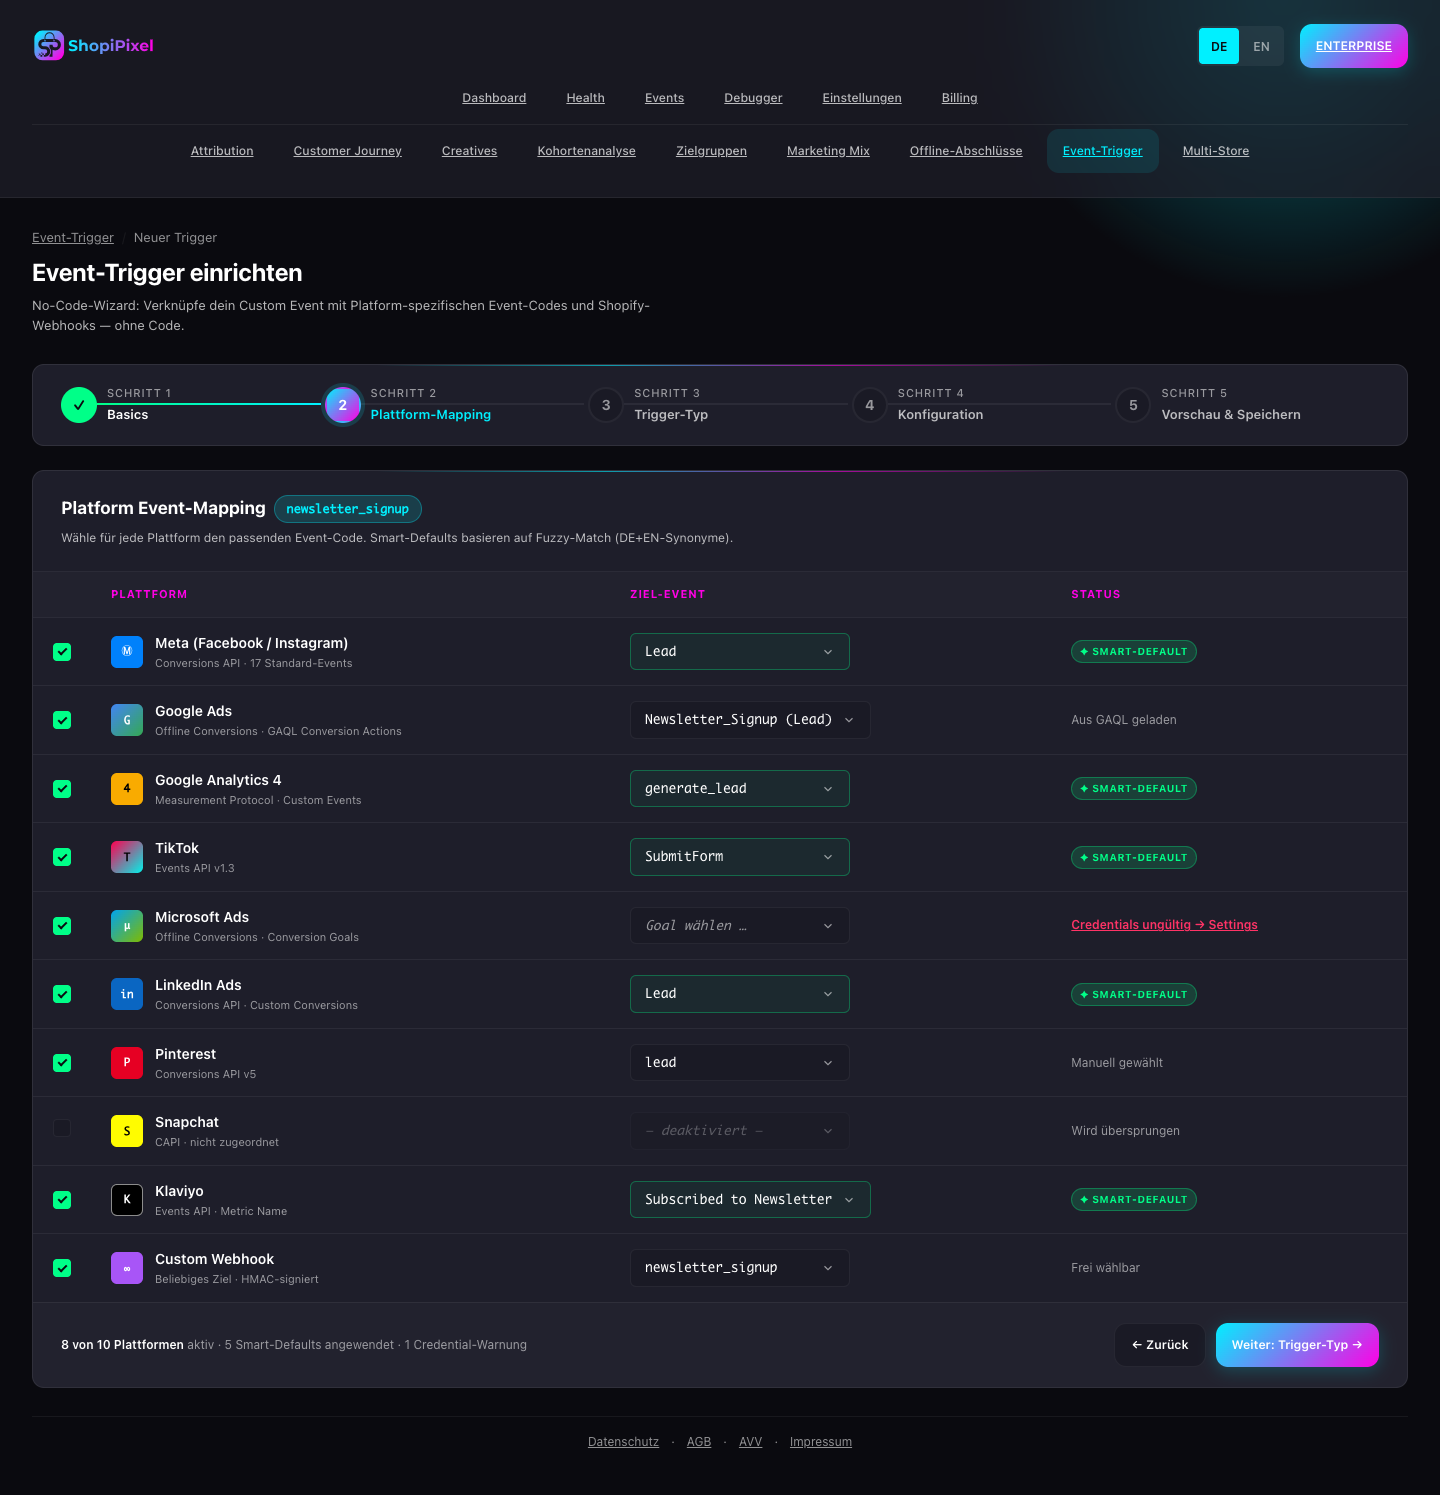Click the Microsoft Ads platform icon
Screen dimensions: 1440x1495
coord(127,926)
